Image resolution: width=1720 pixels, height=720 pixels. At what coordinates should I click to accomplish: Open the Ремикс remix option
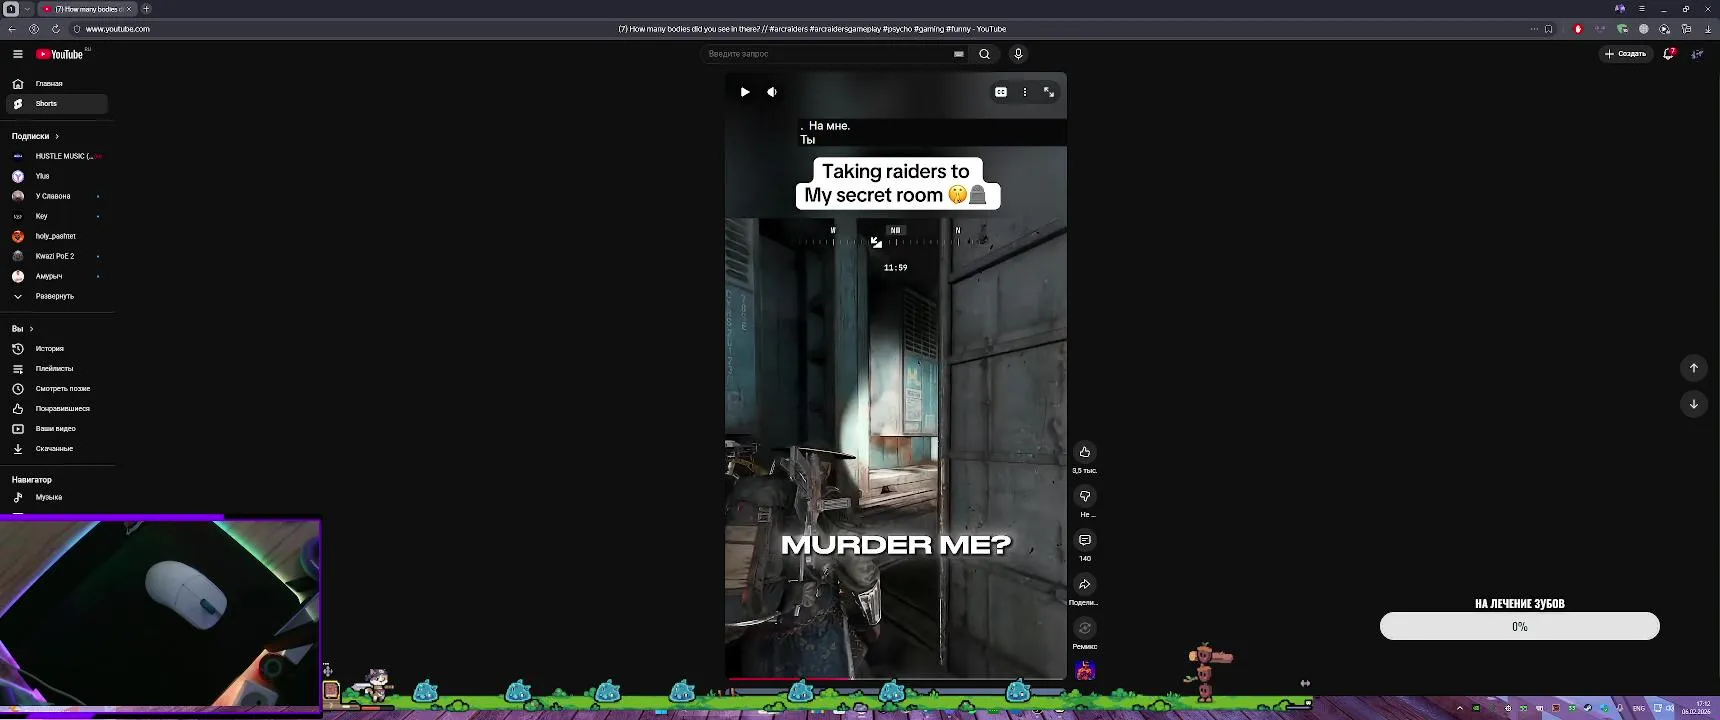pos(1085,628)
